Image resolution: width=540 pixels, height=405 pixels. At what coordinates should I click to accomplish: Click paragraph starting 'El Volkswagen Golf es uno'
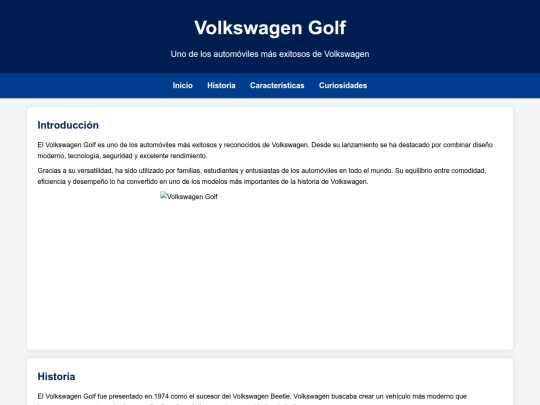point(265,150)
